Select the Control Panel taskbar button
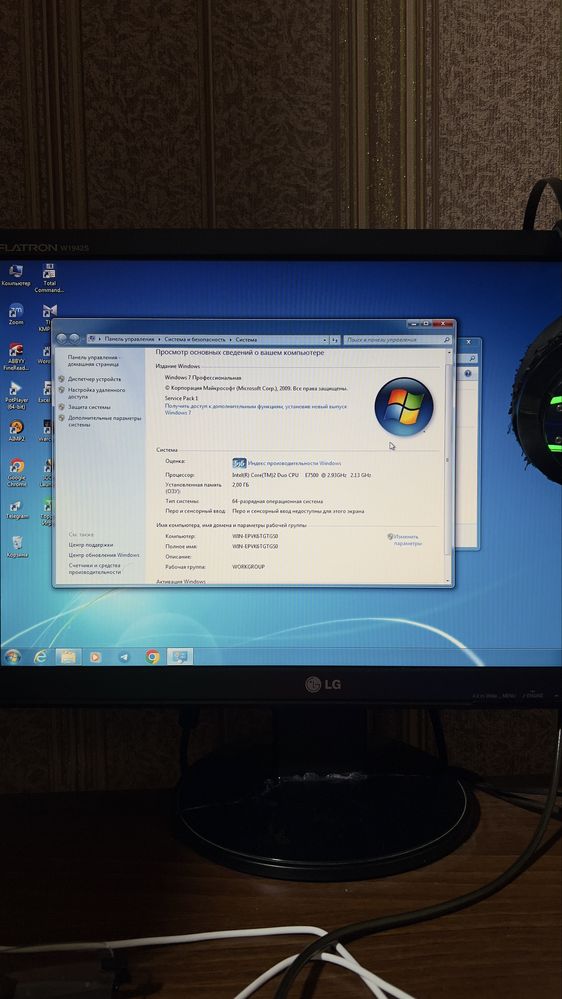The height and width of the screenshot is (999, 562). [x=180, y=657]
